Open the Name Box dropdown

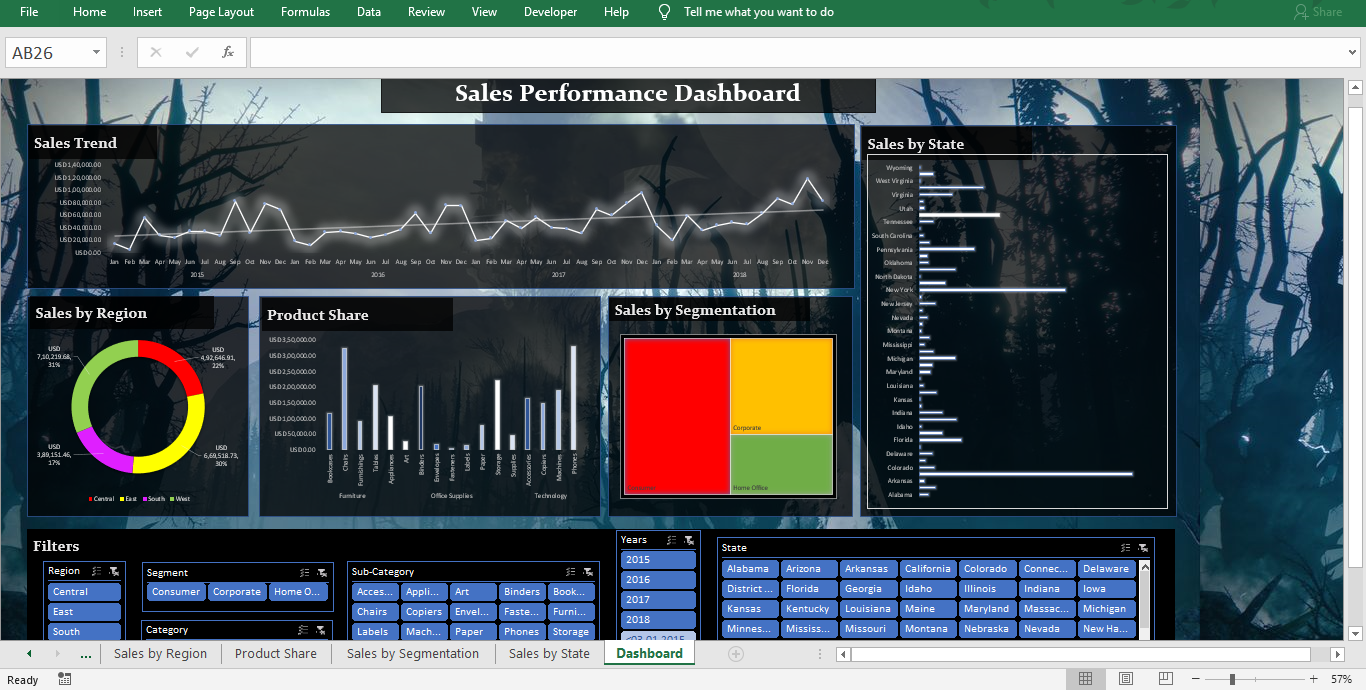coord(96,51)
